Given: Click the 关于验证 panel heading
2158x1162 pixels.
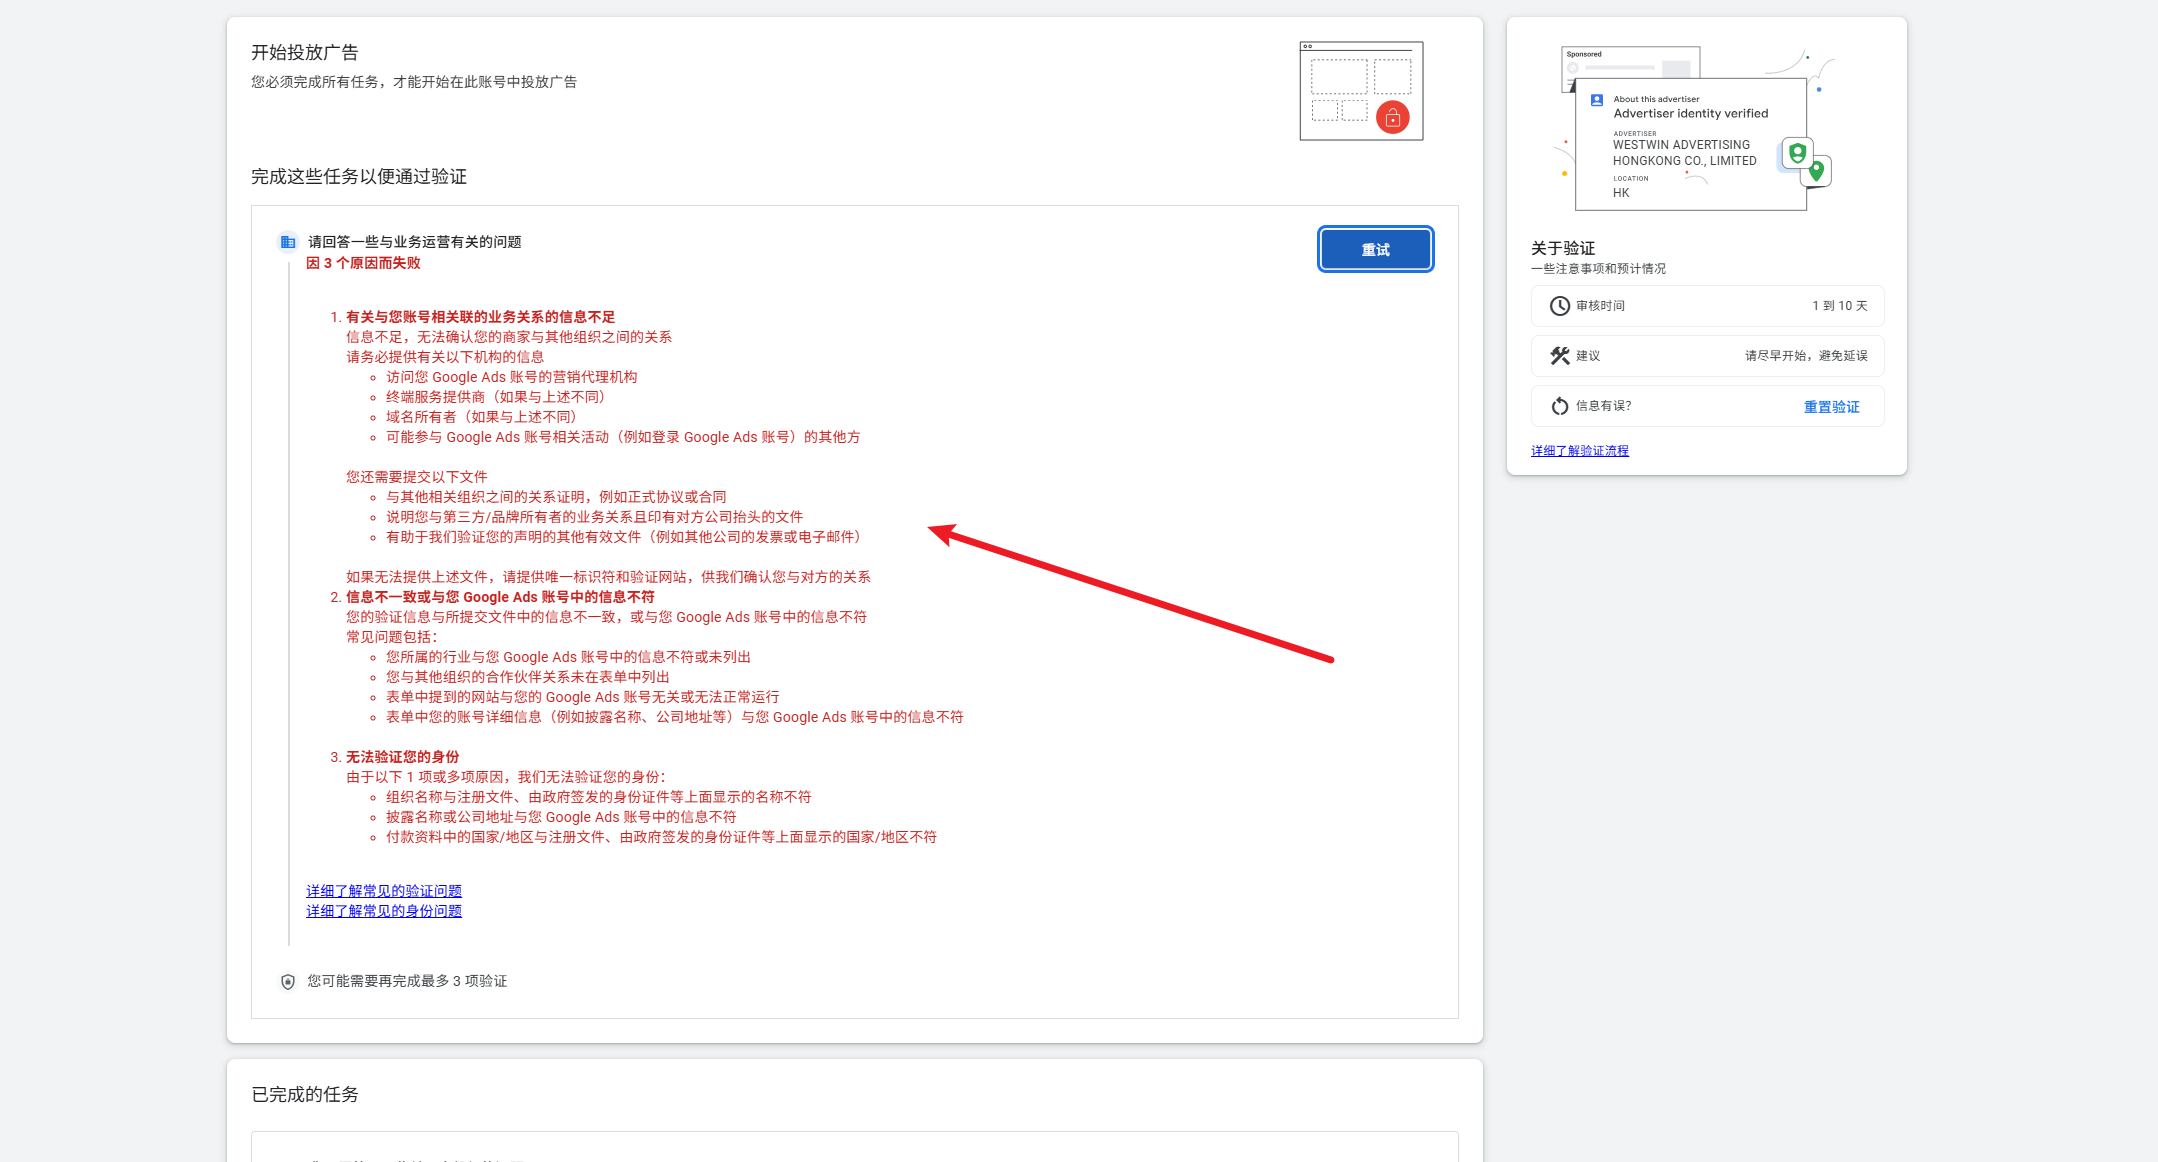Looking at the screenshot, I should (1563, 248).
